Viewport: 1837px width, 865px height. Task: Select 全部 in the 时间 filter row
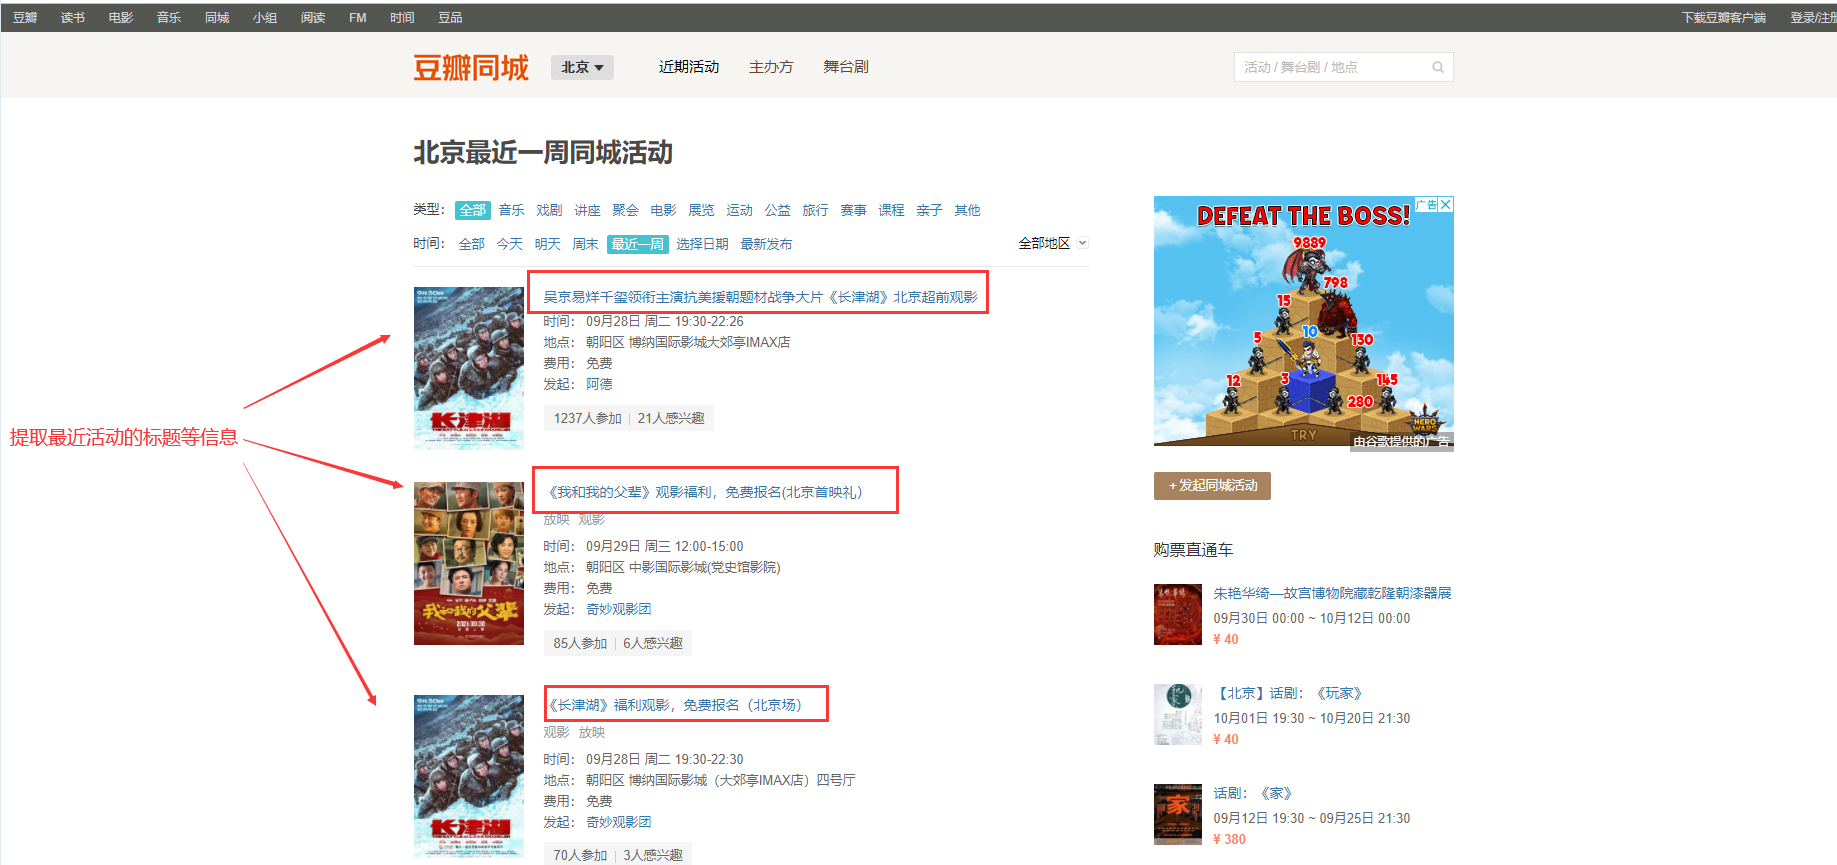(x=472, y=244)
